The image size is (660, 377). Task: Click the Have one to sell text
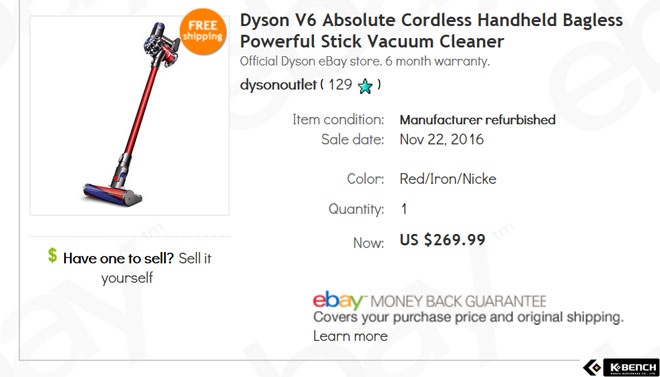(118, 258)
